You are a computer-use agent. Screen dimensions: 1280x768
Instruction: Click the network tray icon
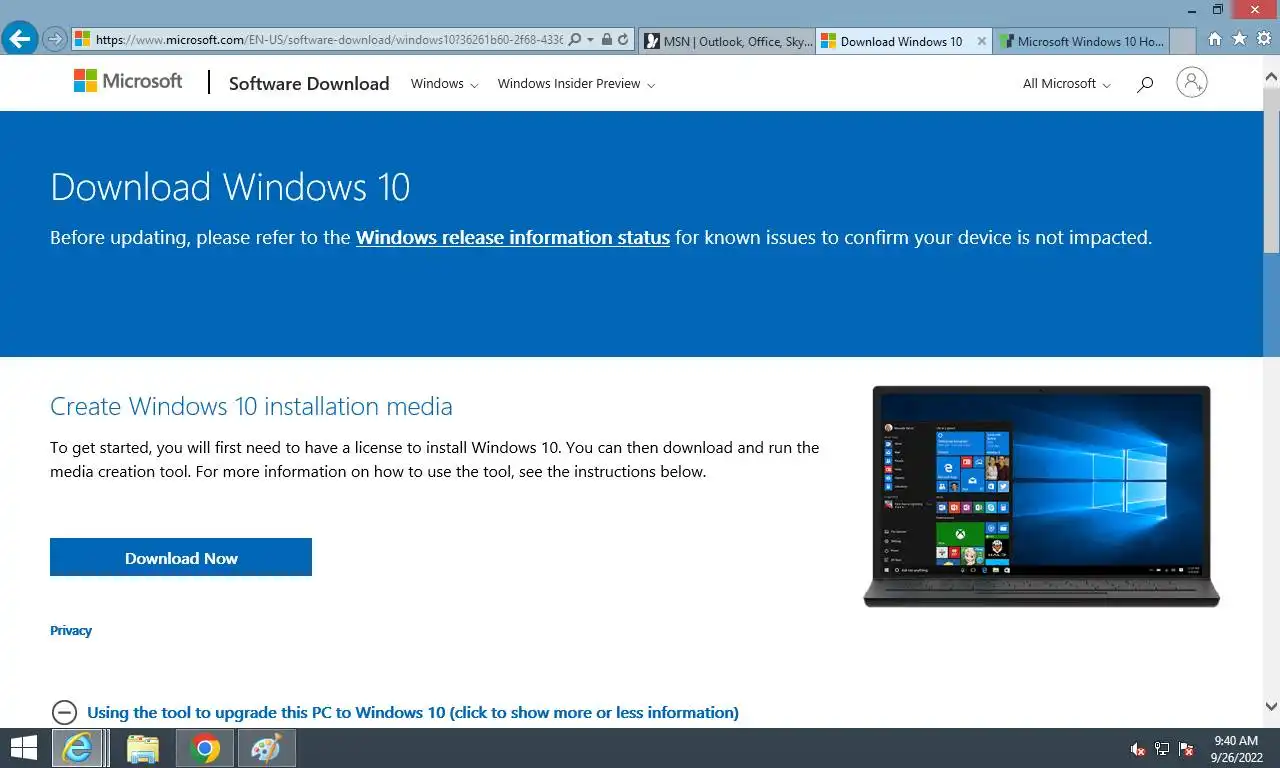(1162, 749)
